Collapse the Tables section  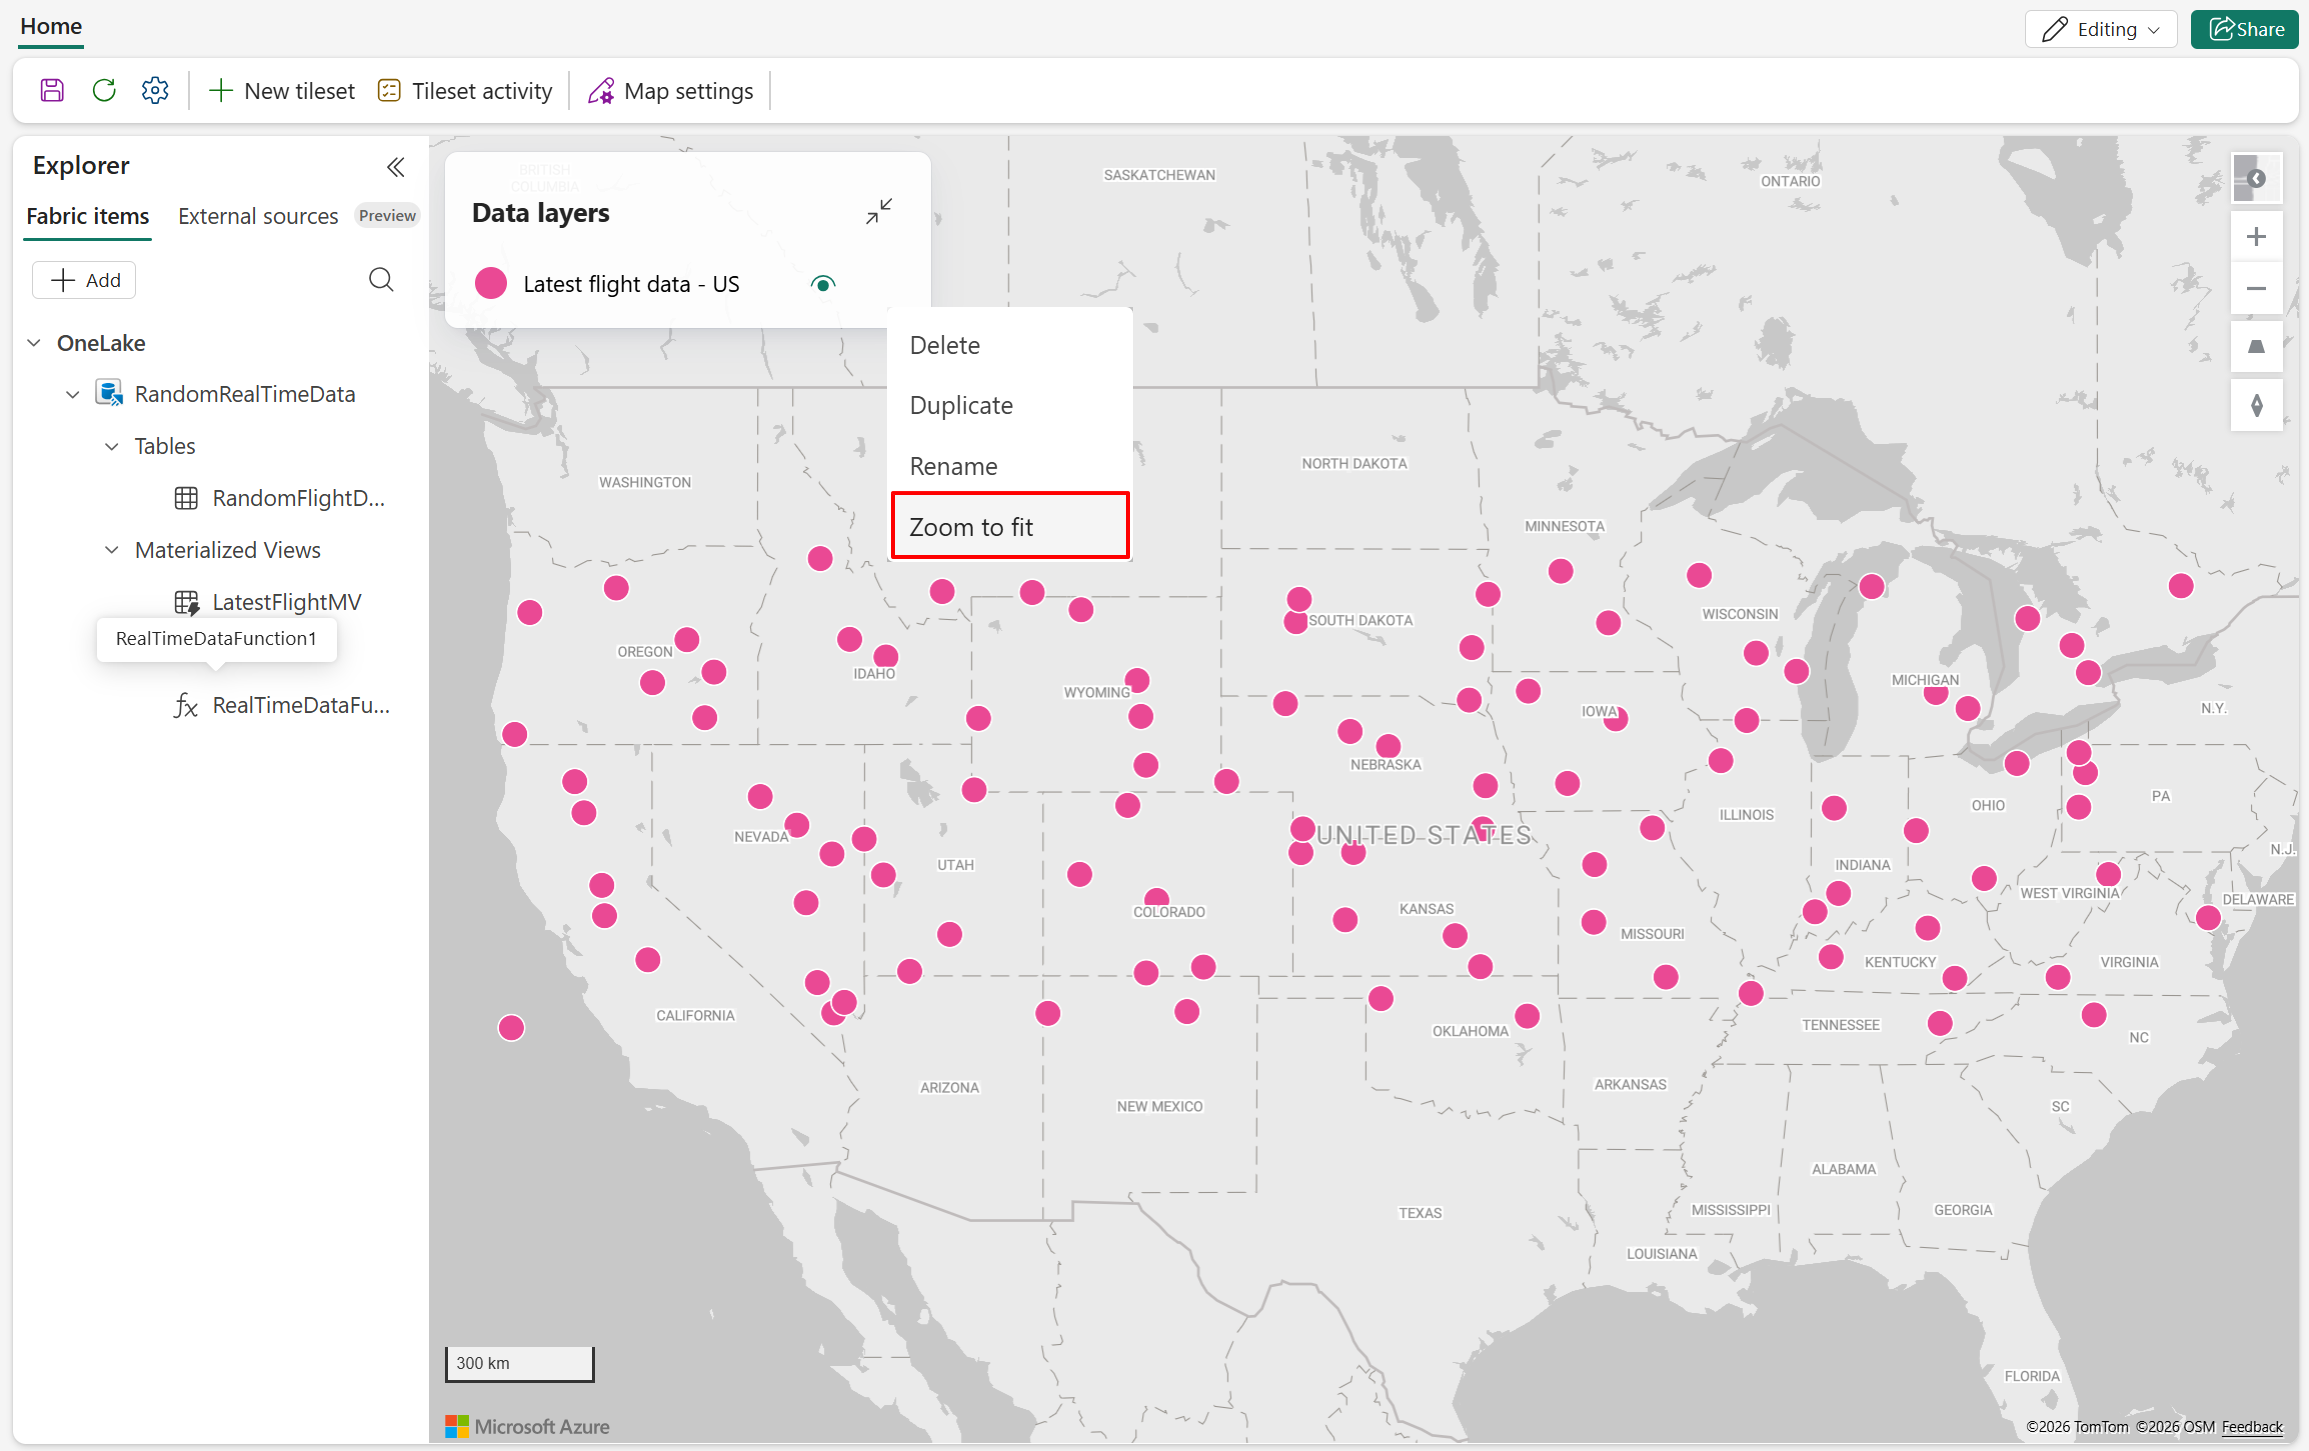tap(111, 446)
